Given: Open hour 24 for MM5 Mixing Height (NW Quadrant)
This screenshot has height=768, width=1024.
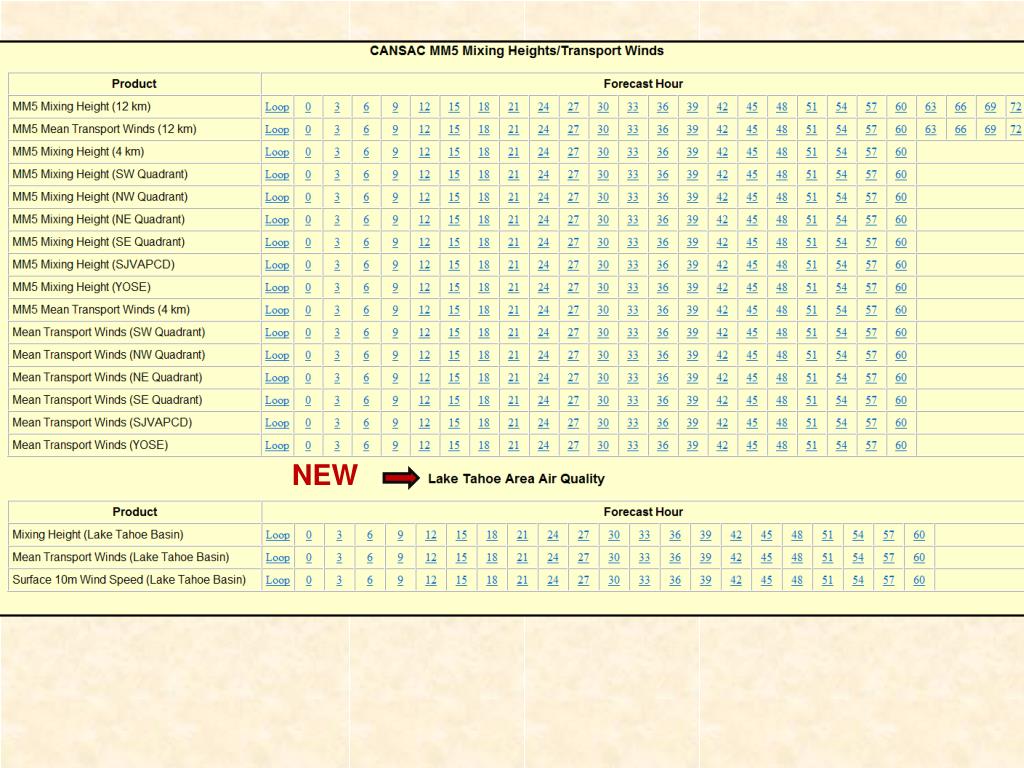Looking at the screenshot, I should tap(543, 197).
